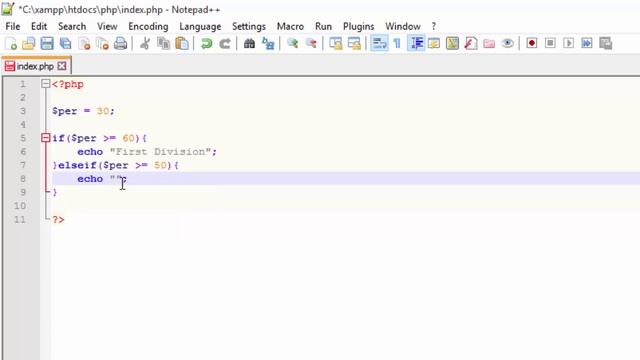
Task: Click the Synchronize Vertical Scrolling icon
Action: point(336,43)
